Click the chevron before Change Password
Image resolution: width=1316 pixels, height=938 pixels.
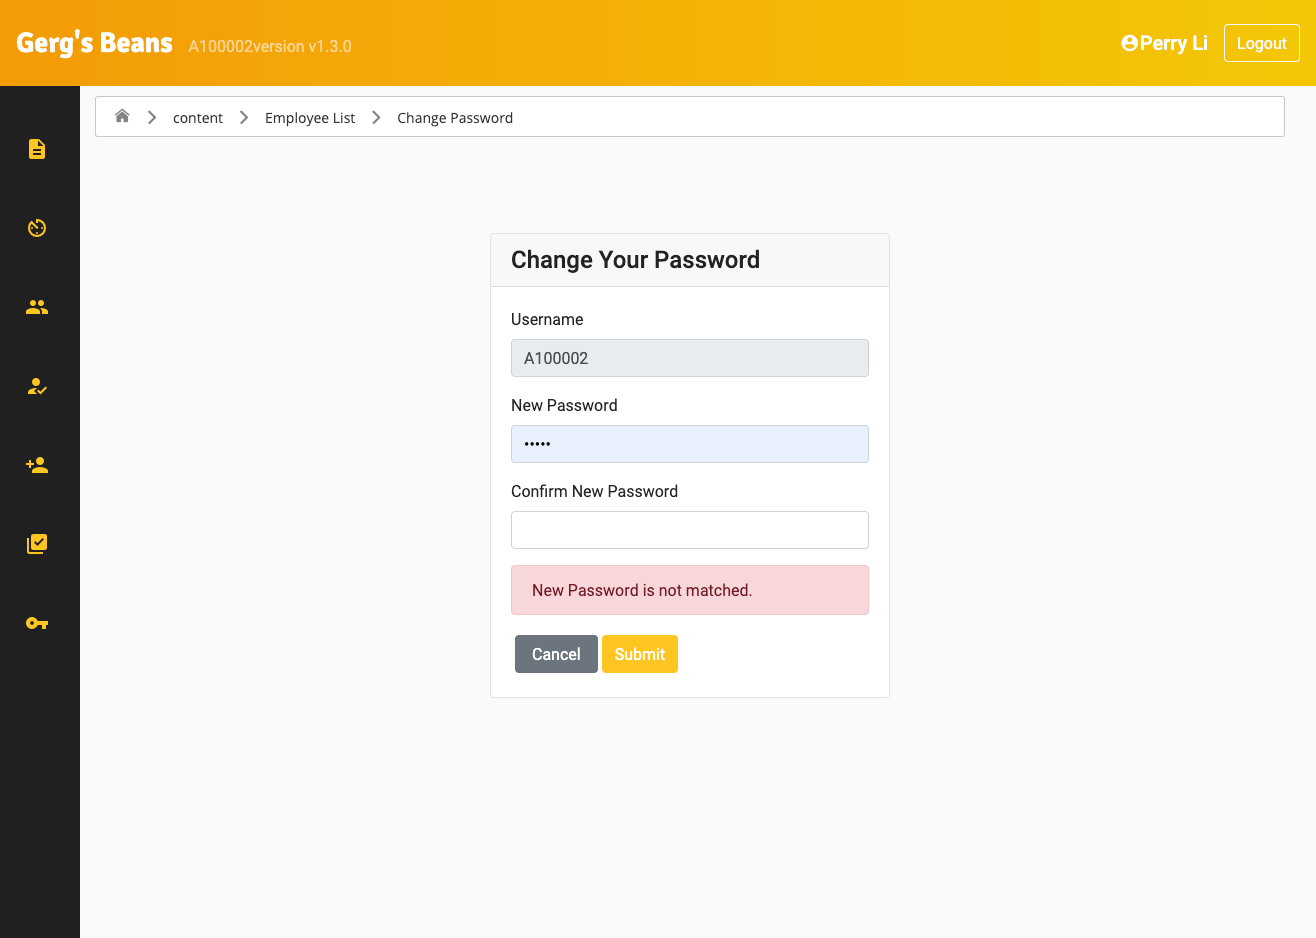[376, 117]
